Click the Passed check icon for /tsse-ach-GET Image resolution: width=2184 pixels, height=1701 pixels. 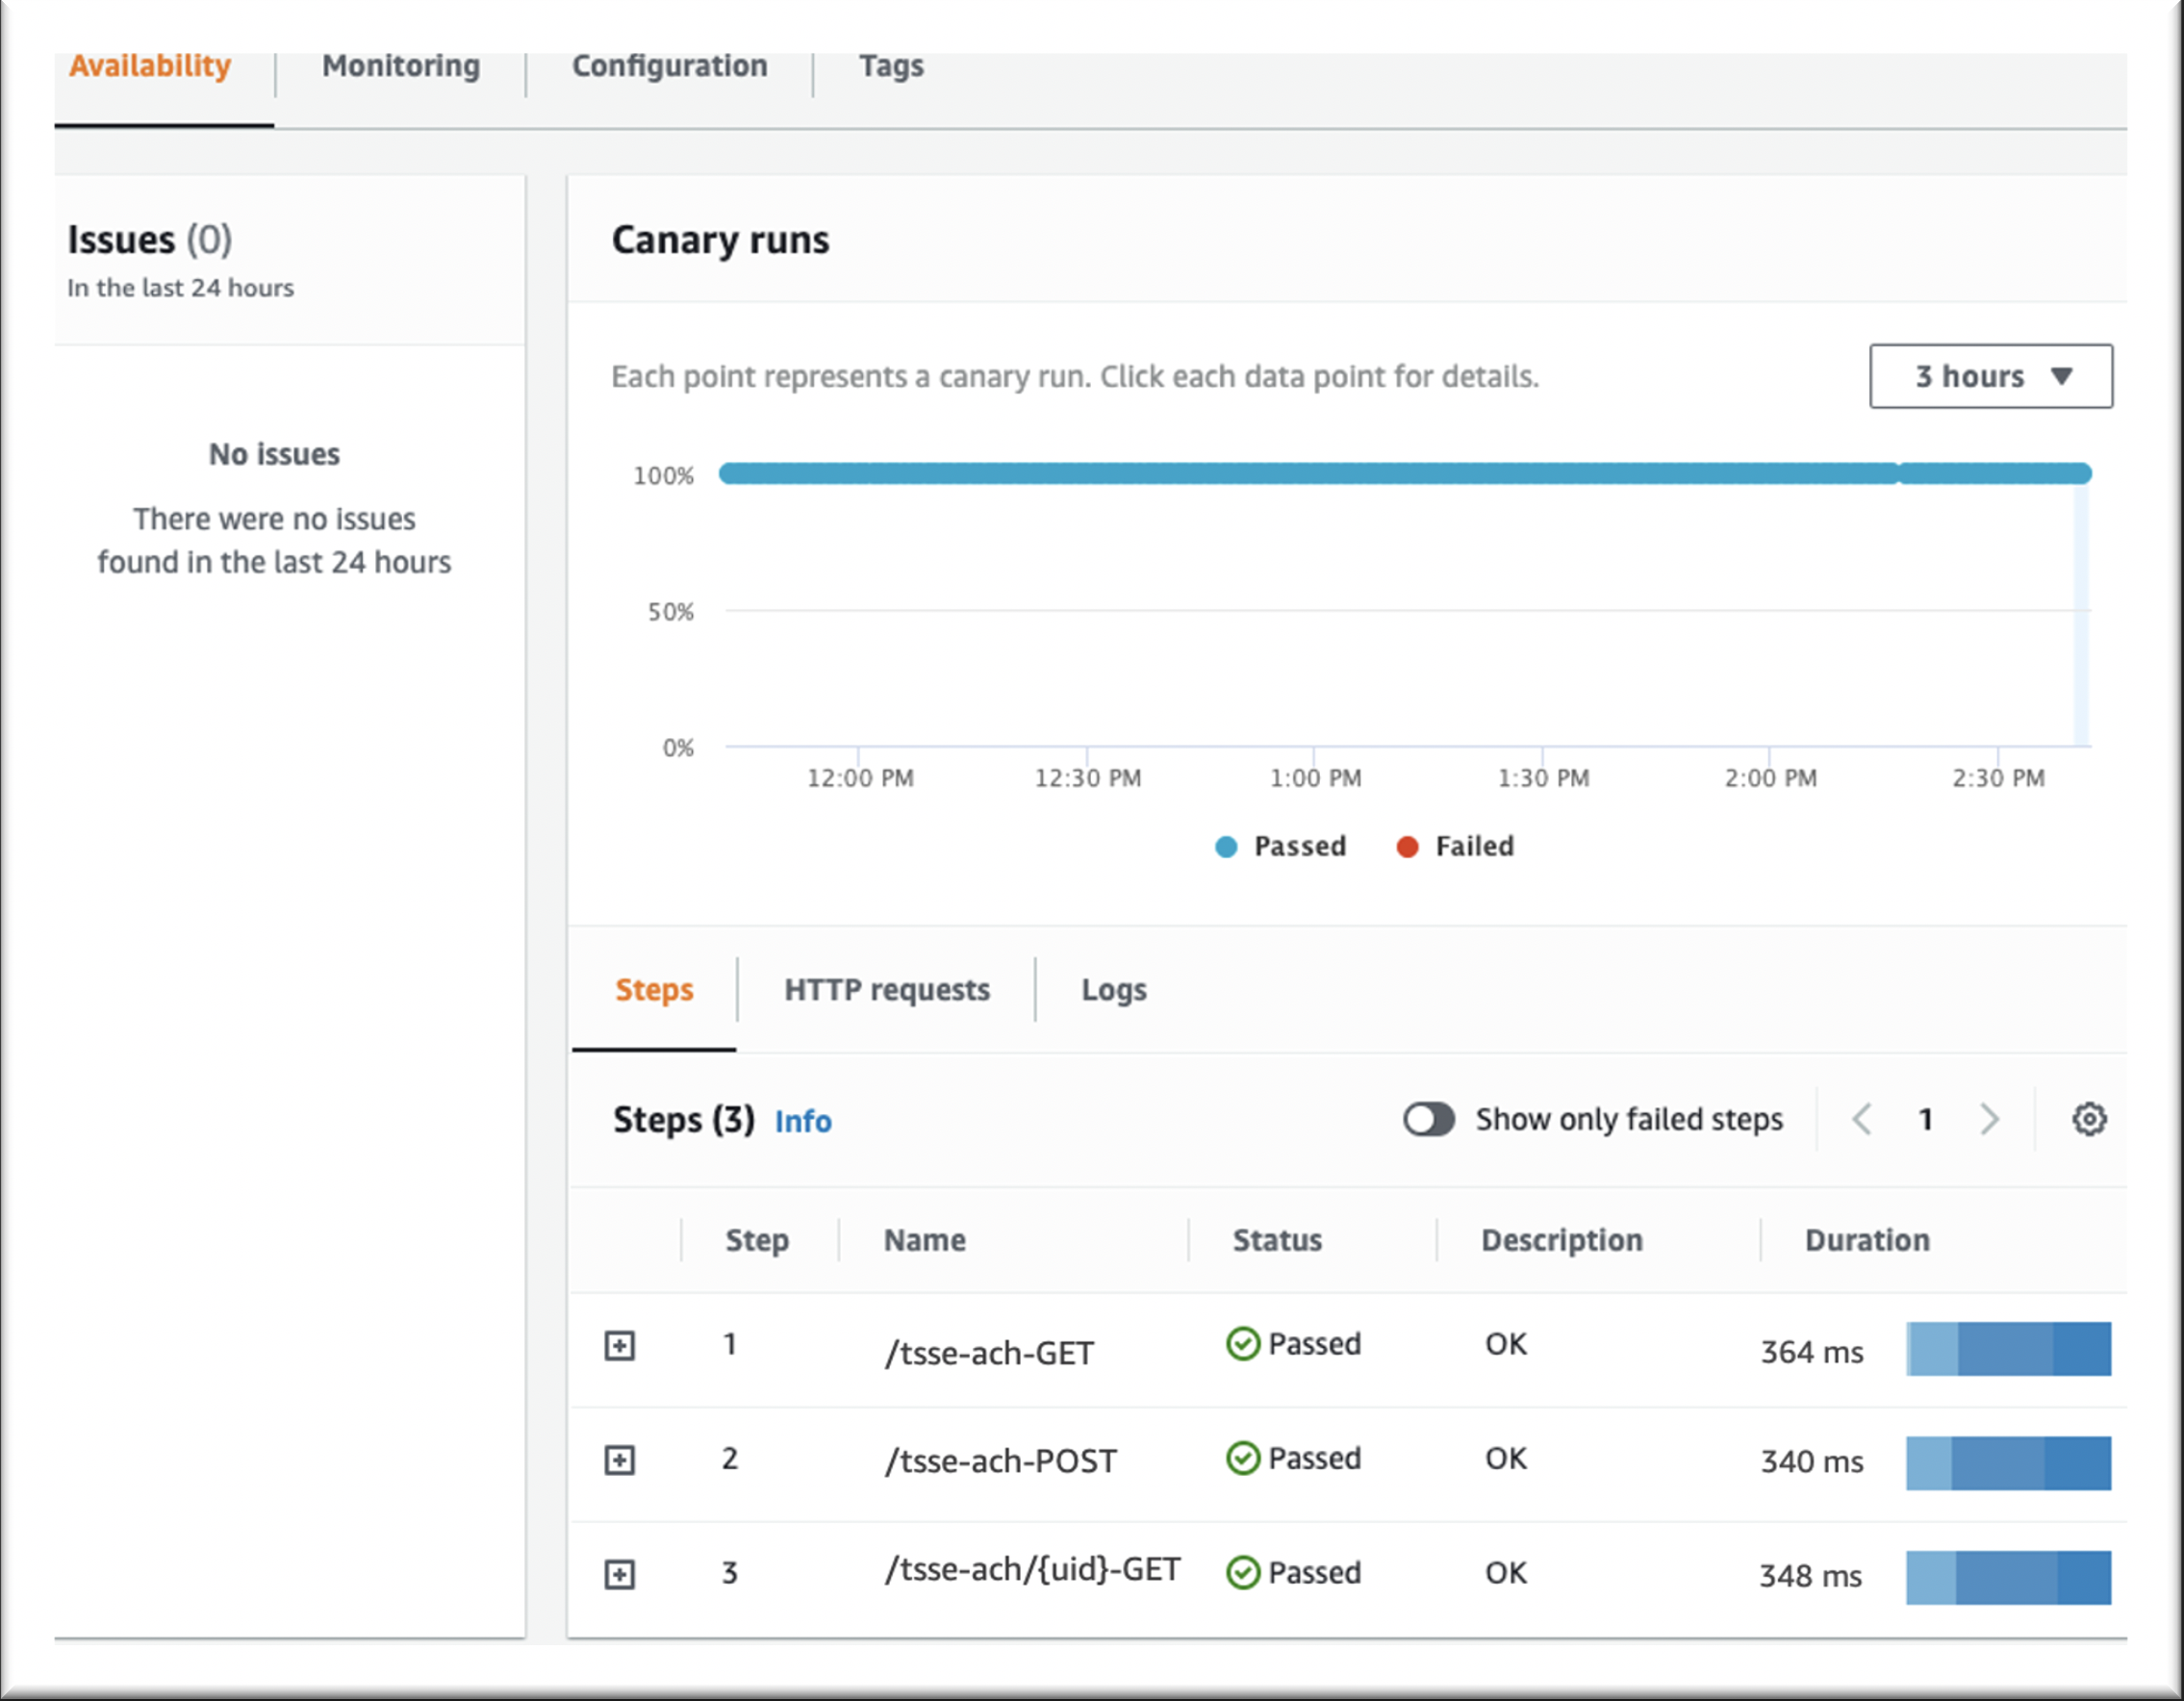coord(1242,1343)
